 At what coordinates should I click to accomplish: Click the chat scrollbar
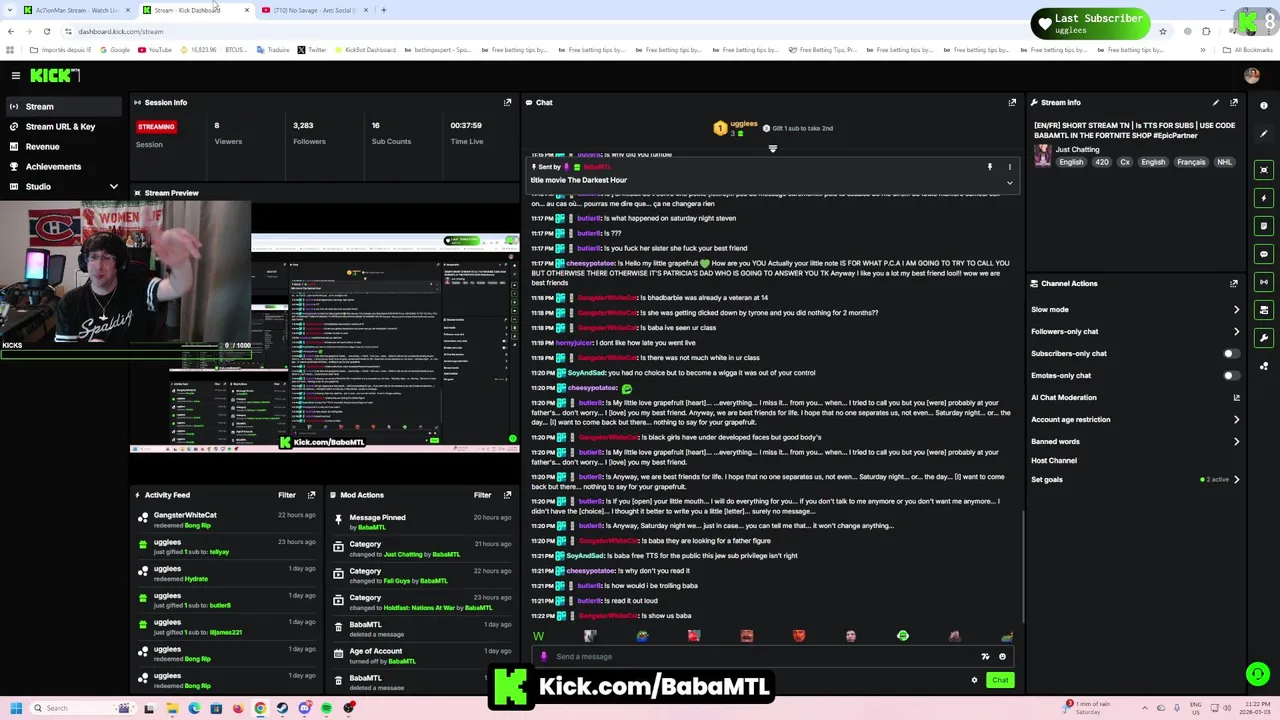click(x=1024, y=565)
